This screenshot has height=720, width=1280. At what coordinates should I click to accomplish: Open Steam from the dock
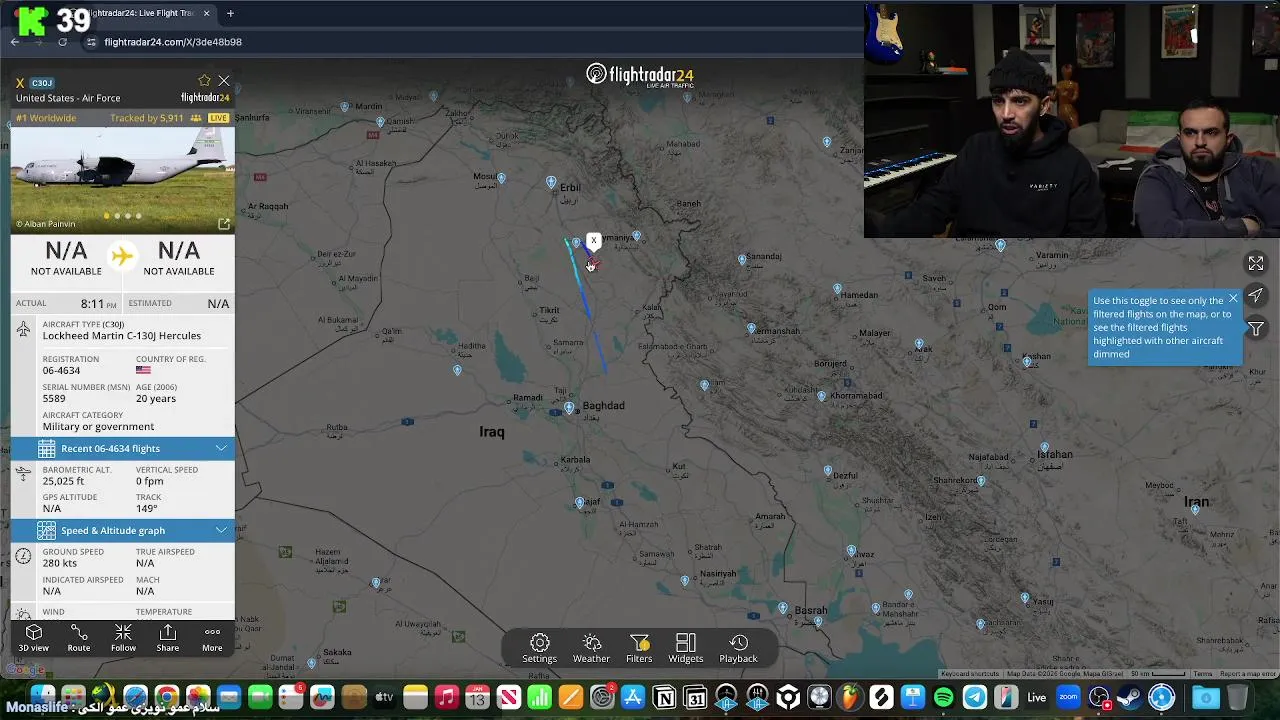coord(1130,697)
